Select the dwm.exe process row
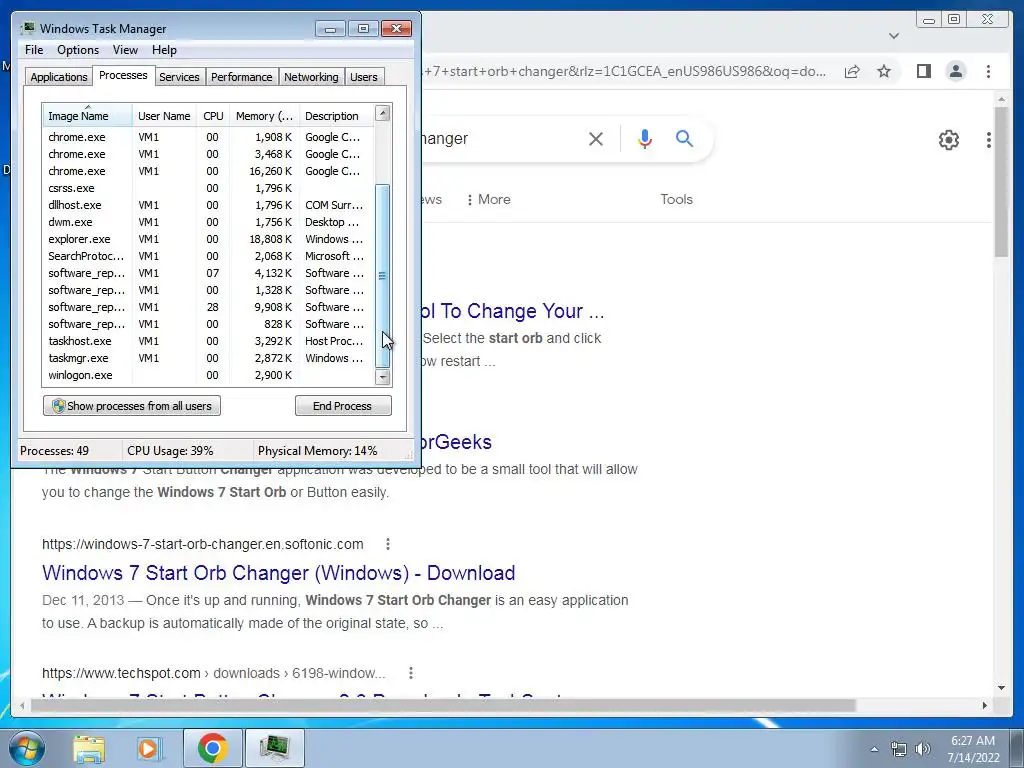 [208, 222]
